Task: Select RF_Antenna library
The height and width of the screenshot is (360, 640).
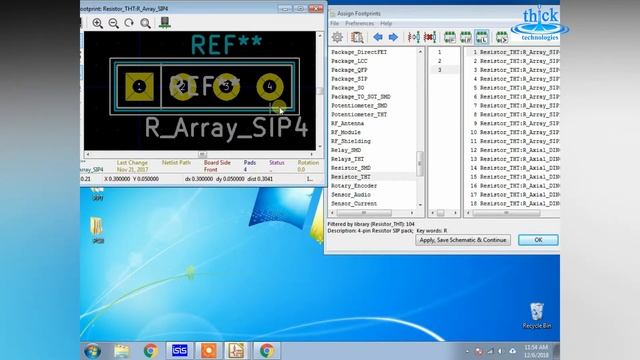Action: tap(347, 124)
